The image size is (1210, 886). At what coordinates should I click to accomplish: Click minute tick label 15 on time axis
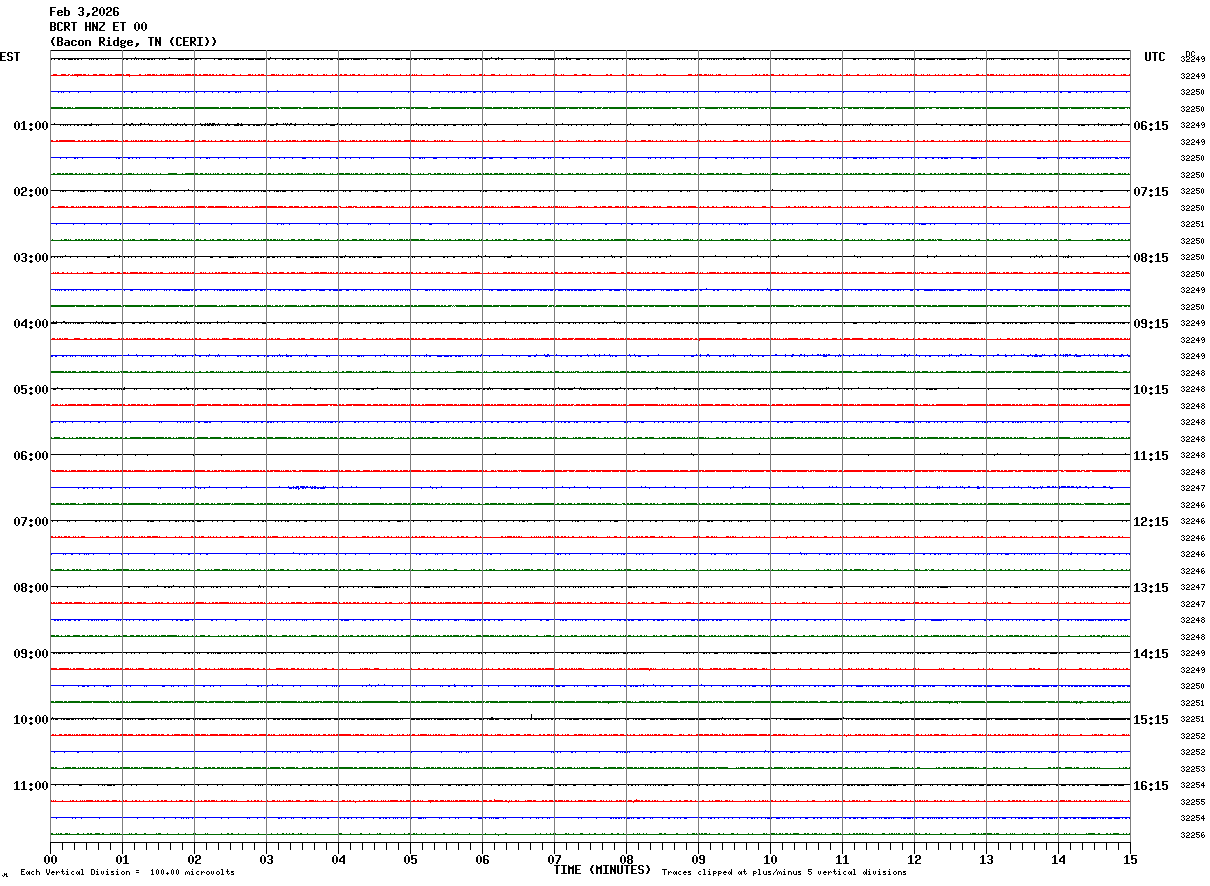pyautogui.click(x=1130, y=859)
